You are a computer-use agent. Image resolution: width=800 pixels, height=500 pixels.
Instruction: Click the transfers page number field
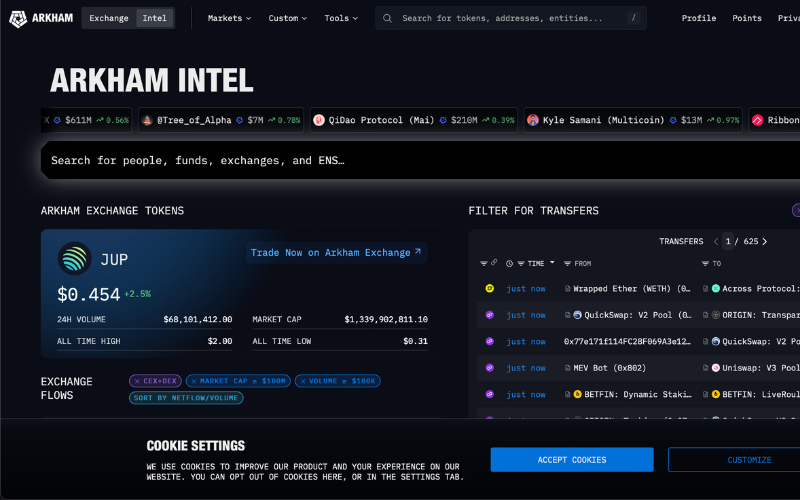tap(728, 241)
